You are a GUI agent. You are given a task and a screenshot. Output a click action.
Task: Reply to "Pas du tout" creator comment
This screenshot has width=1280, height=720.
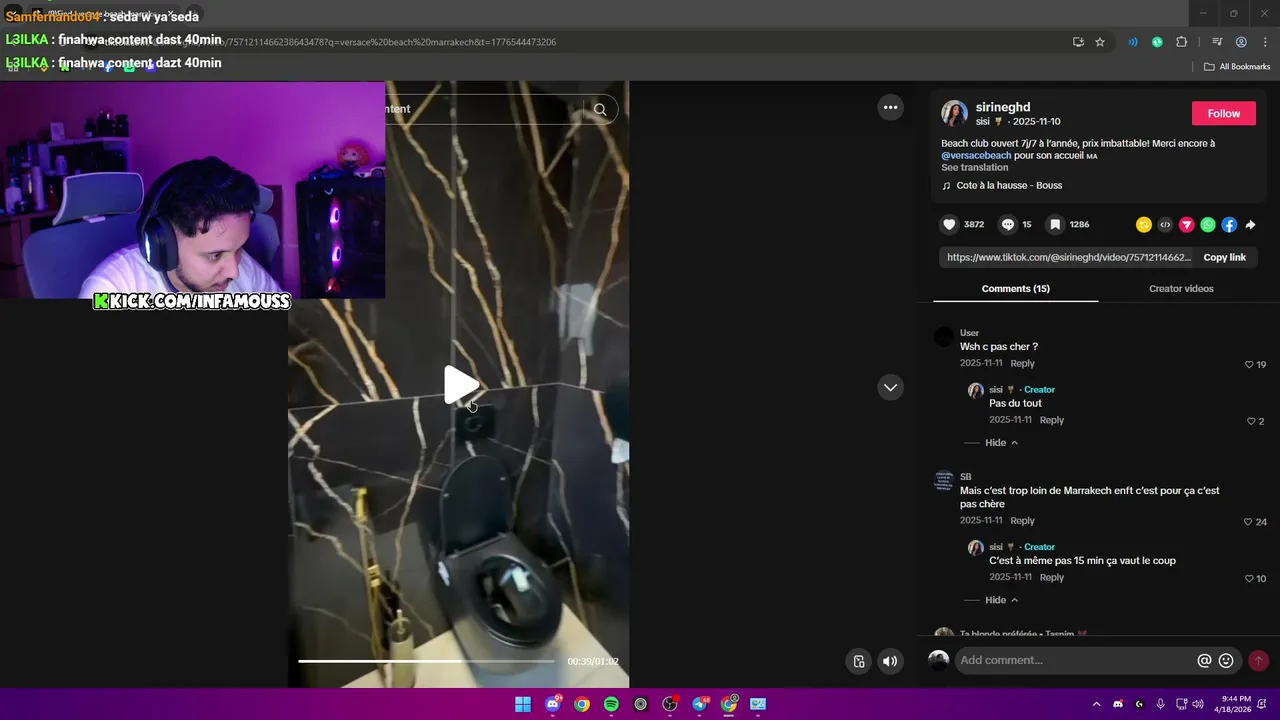[1051, 420]
